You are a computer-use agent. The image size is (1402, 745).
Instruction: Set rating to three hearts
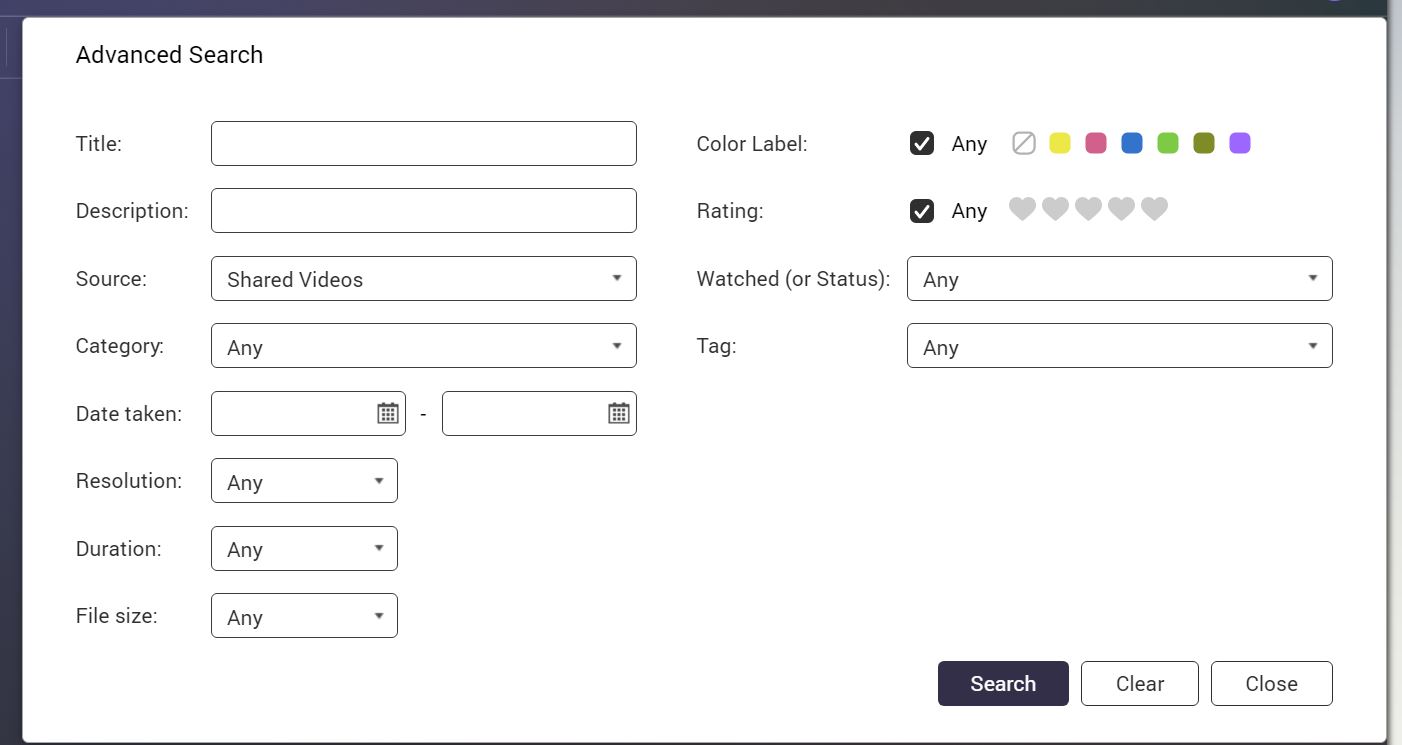[x=1088, y=209]
